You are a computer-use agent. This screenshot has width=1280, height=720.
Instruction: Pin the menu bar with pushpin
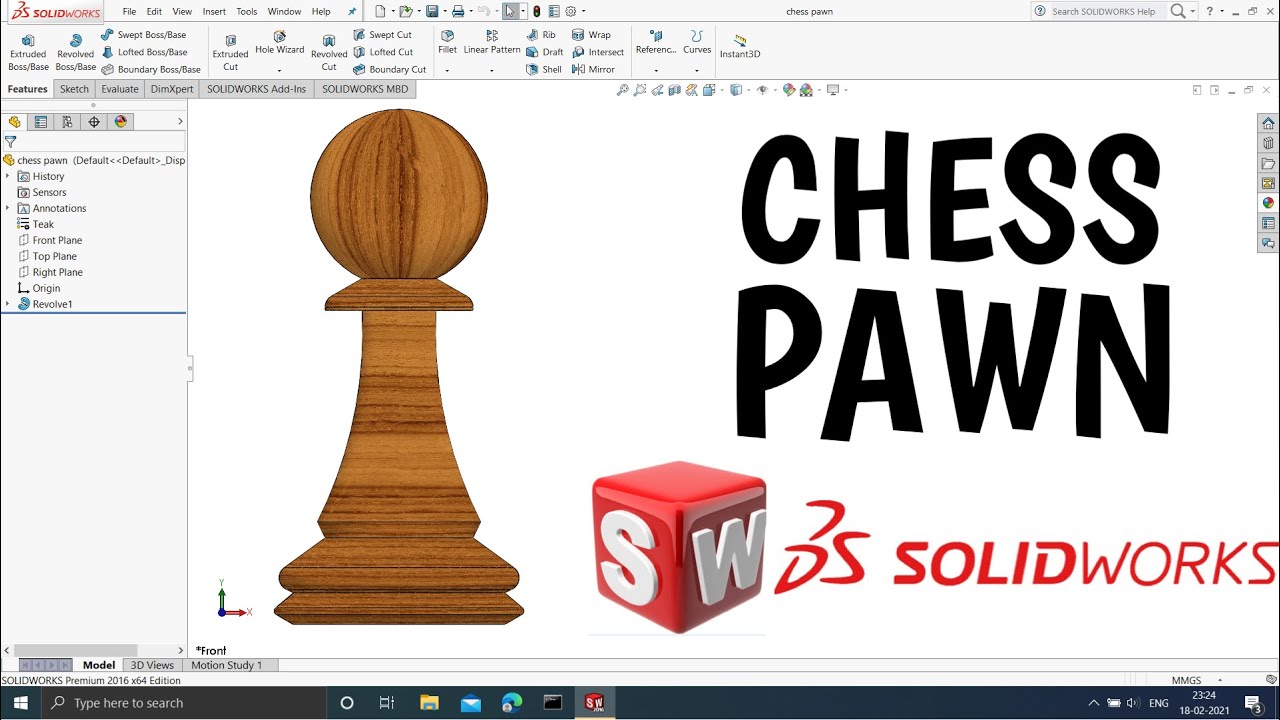click(351, 12)
